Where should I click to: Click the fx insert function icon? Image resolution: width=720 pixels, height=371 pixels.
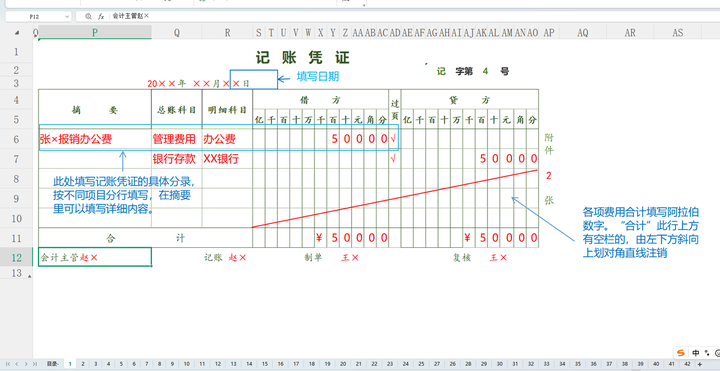pos(101,16)
